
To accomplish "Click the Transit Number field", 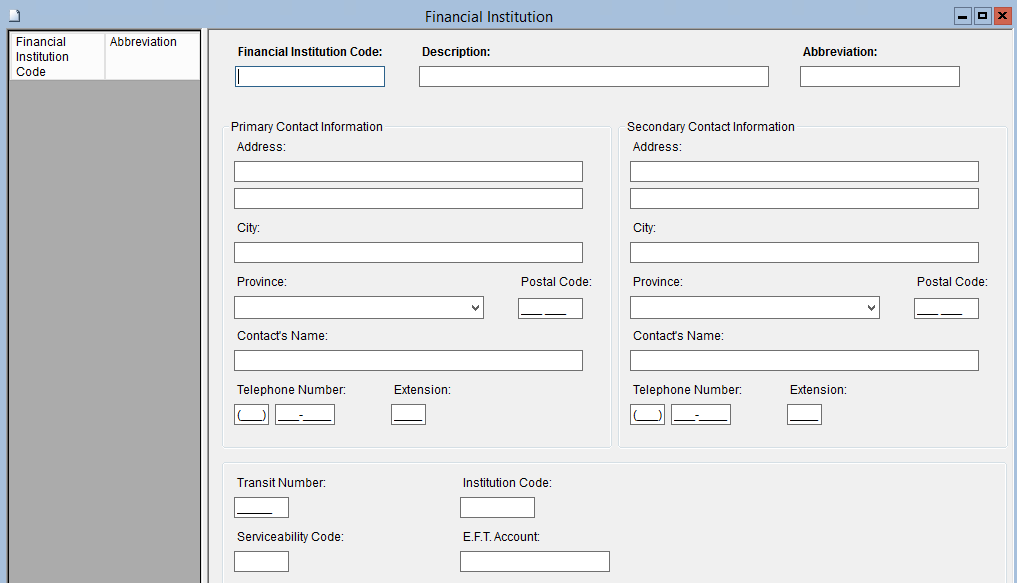I will 261,508.
